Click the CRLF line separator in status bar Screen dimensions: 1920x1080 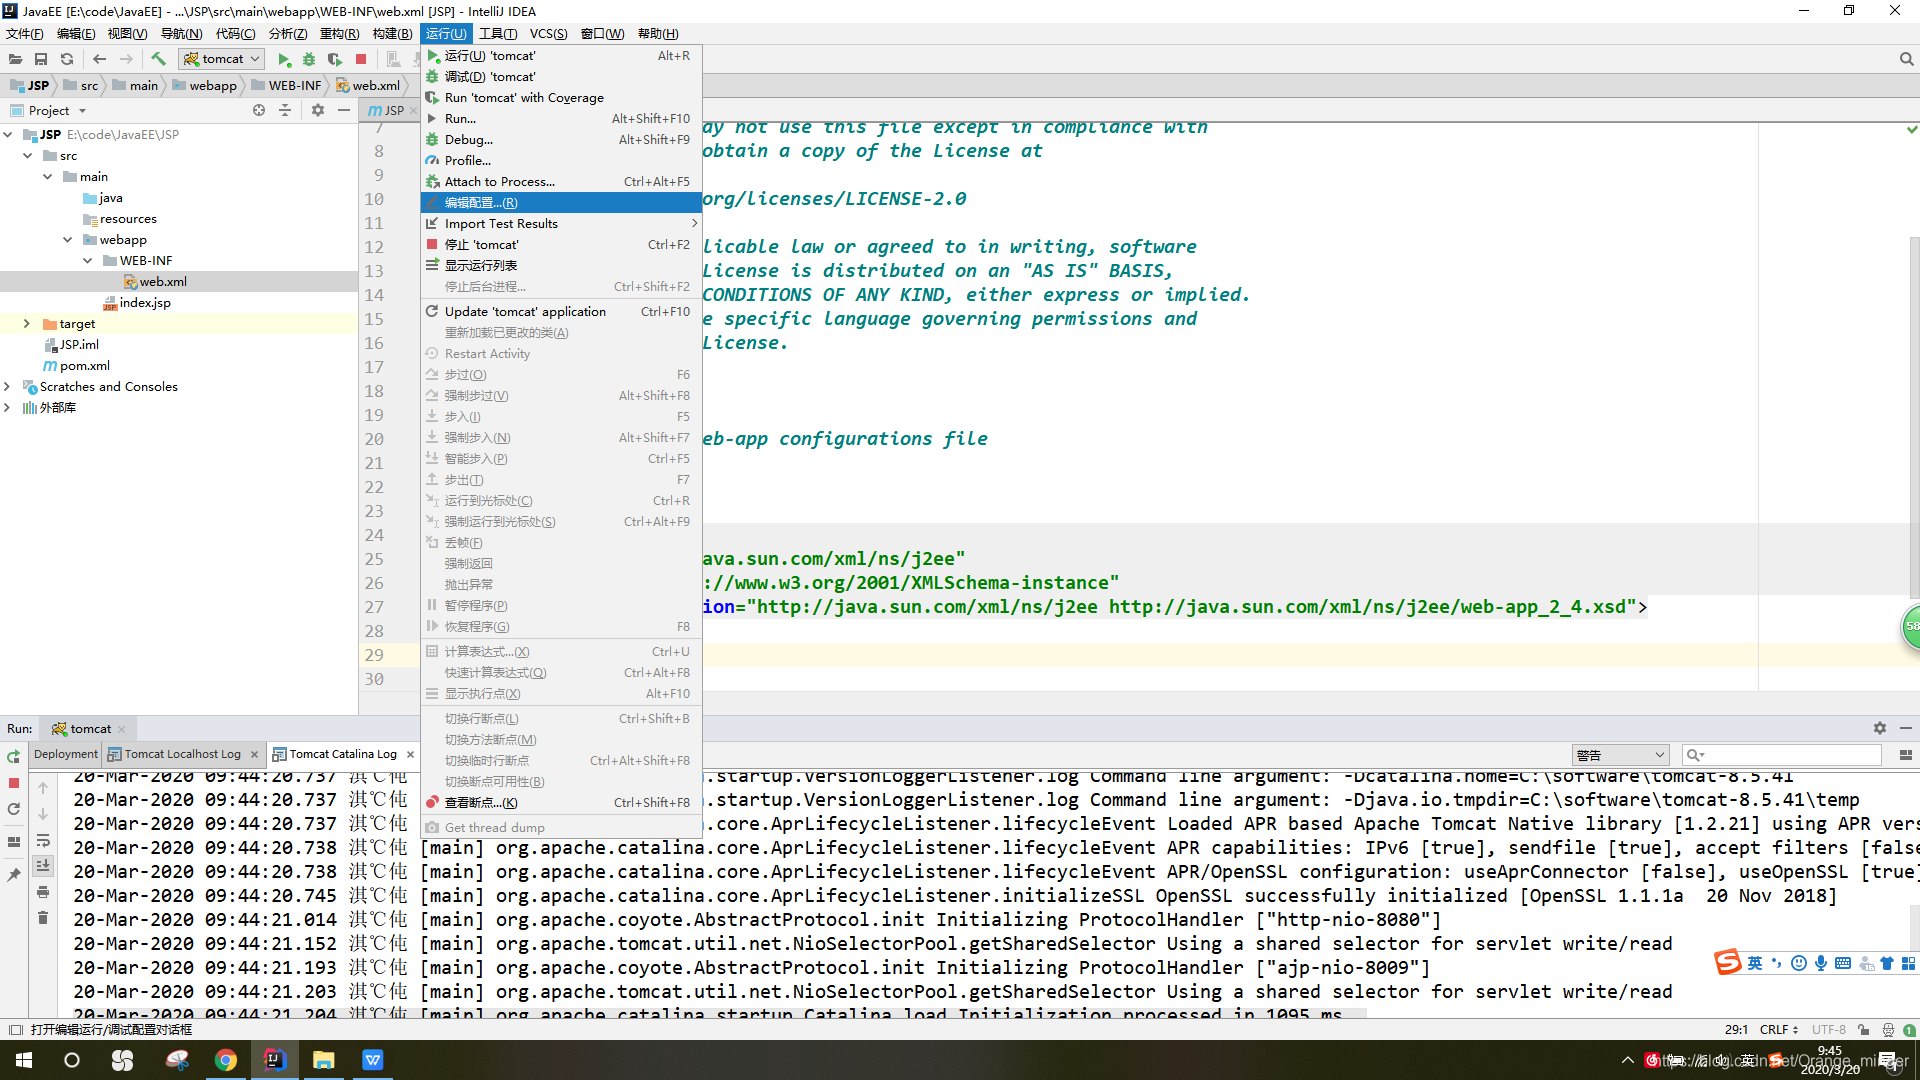[1779, 1030]
